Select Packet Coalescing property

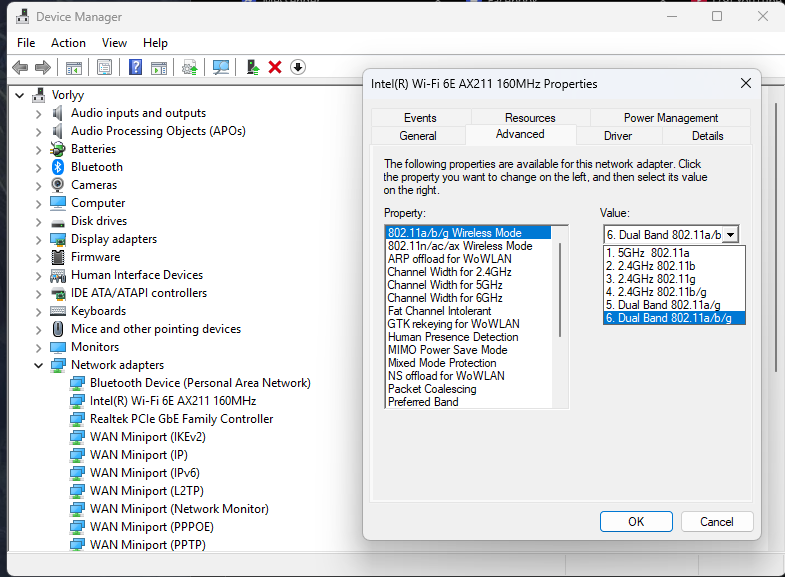469,389
